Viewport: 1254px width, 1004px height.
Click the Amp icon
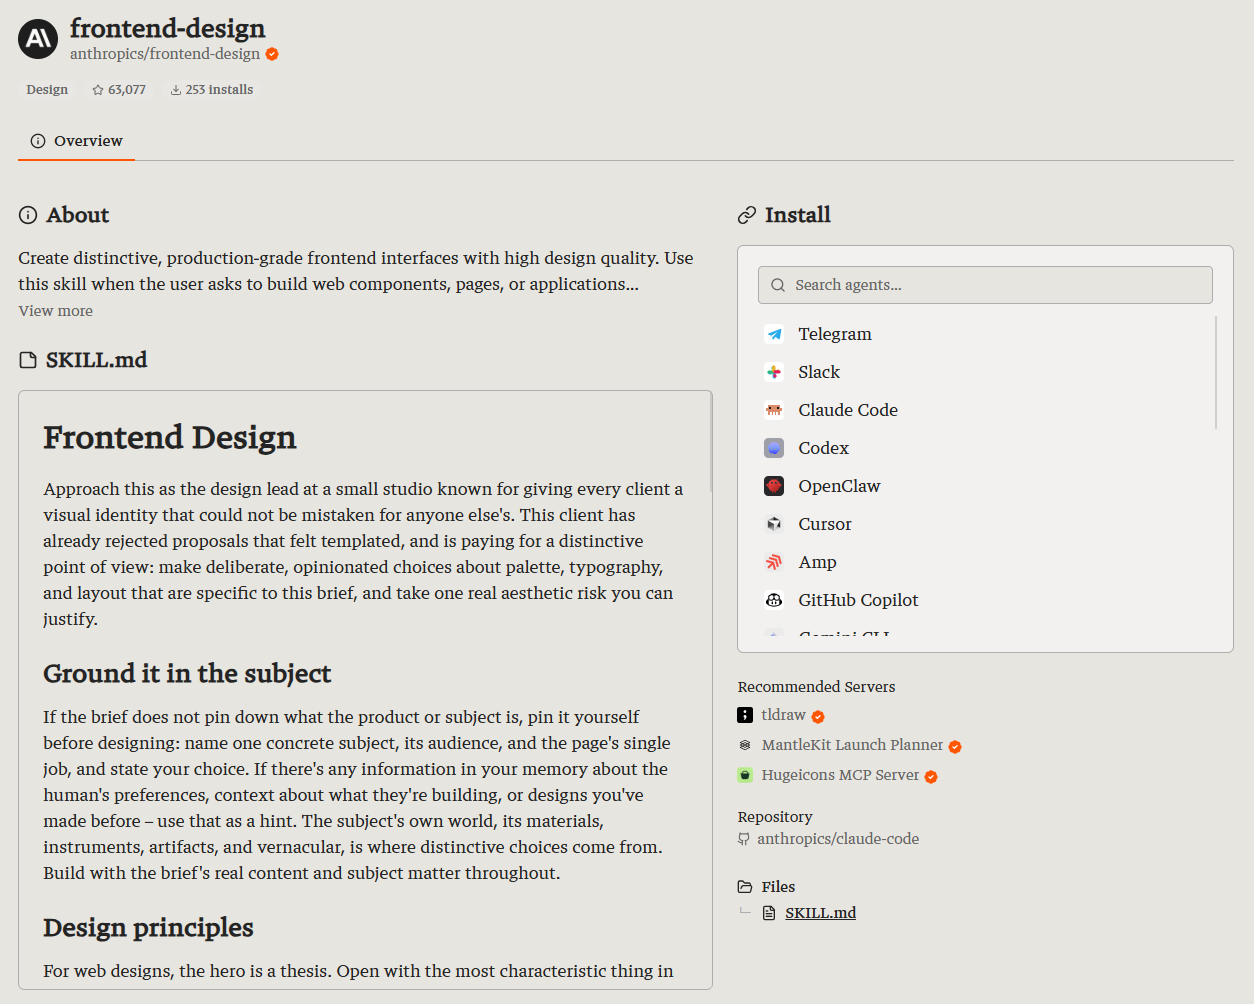coord(774,562)
